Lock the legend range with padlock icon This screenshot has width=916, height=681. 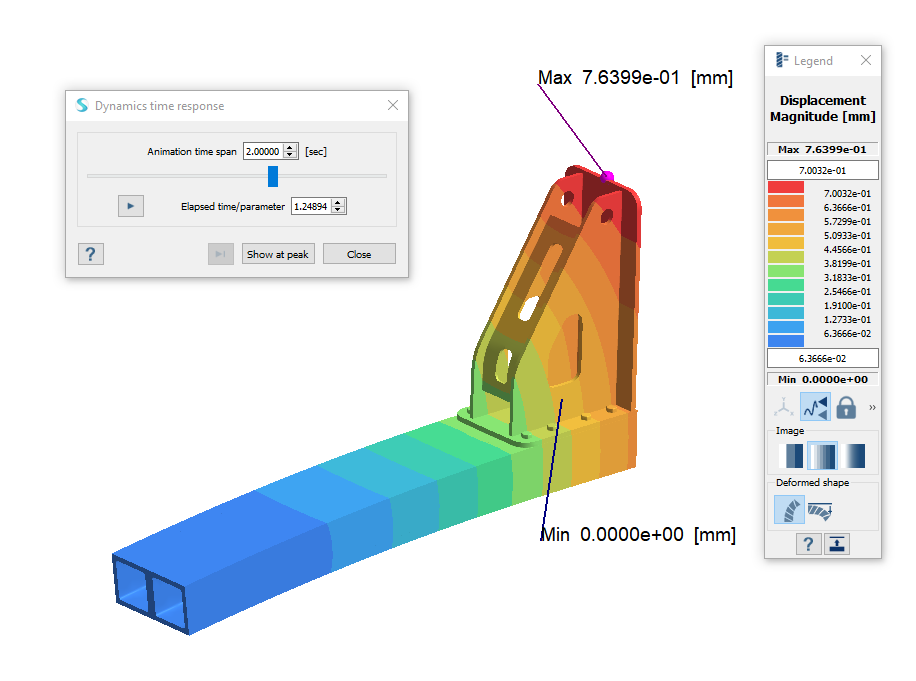(x=846, y=407)
